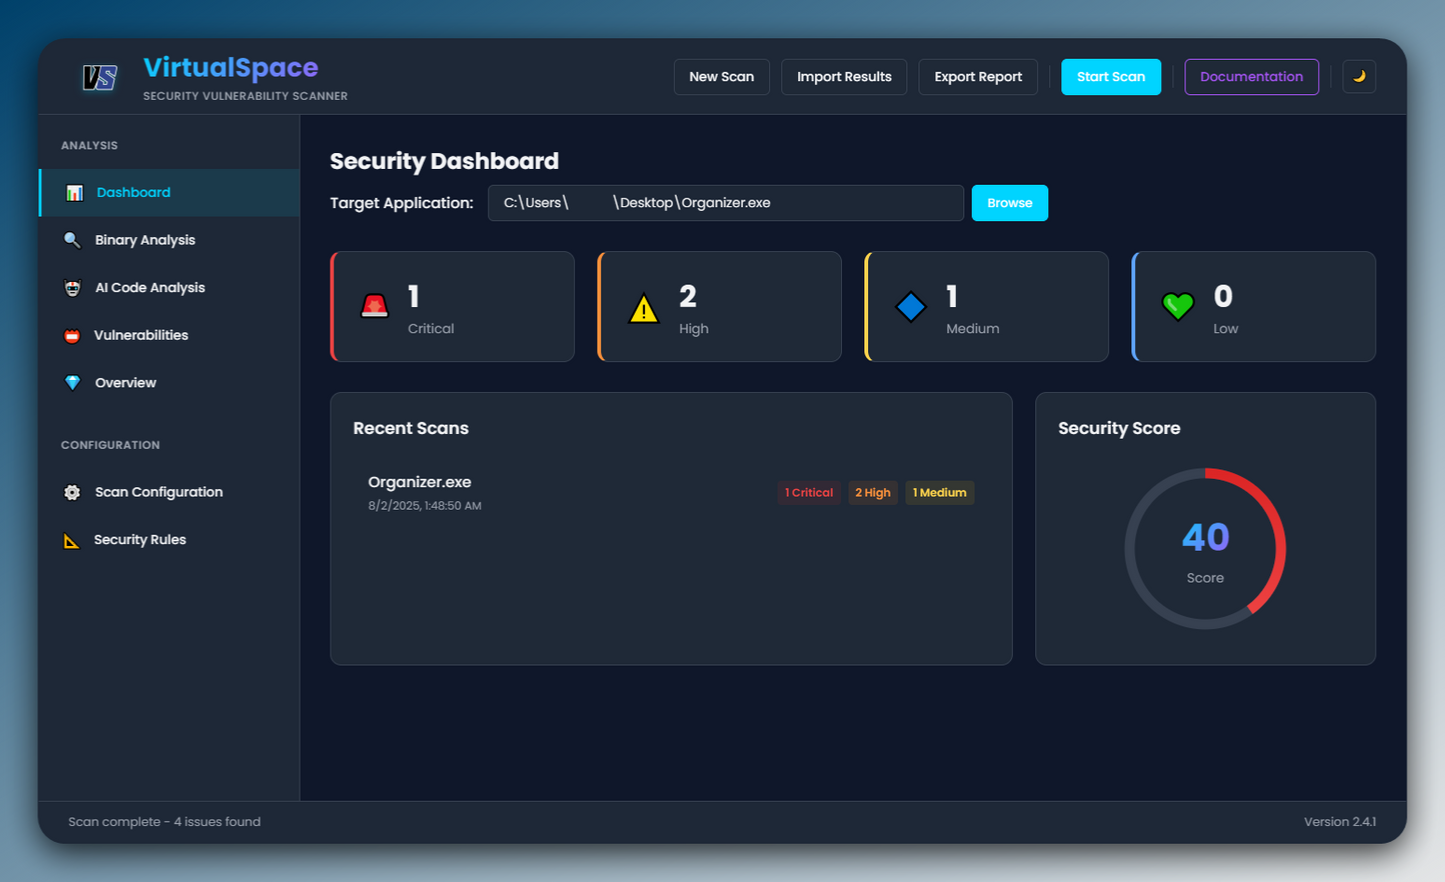This screenshot has height=882, width=1445.
Task: Click the VirtualSpace VS logo icon
Action: (100, 77)
